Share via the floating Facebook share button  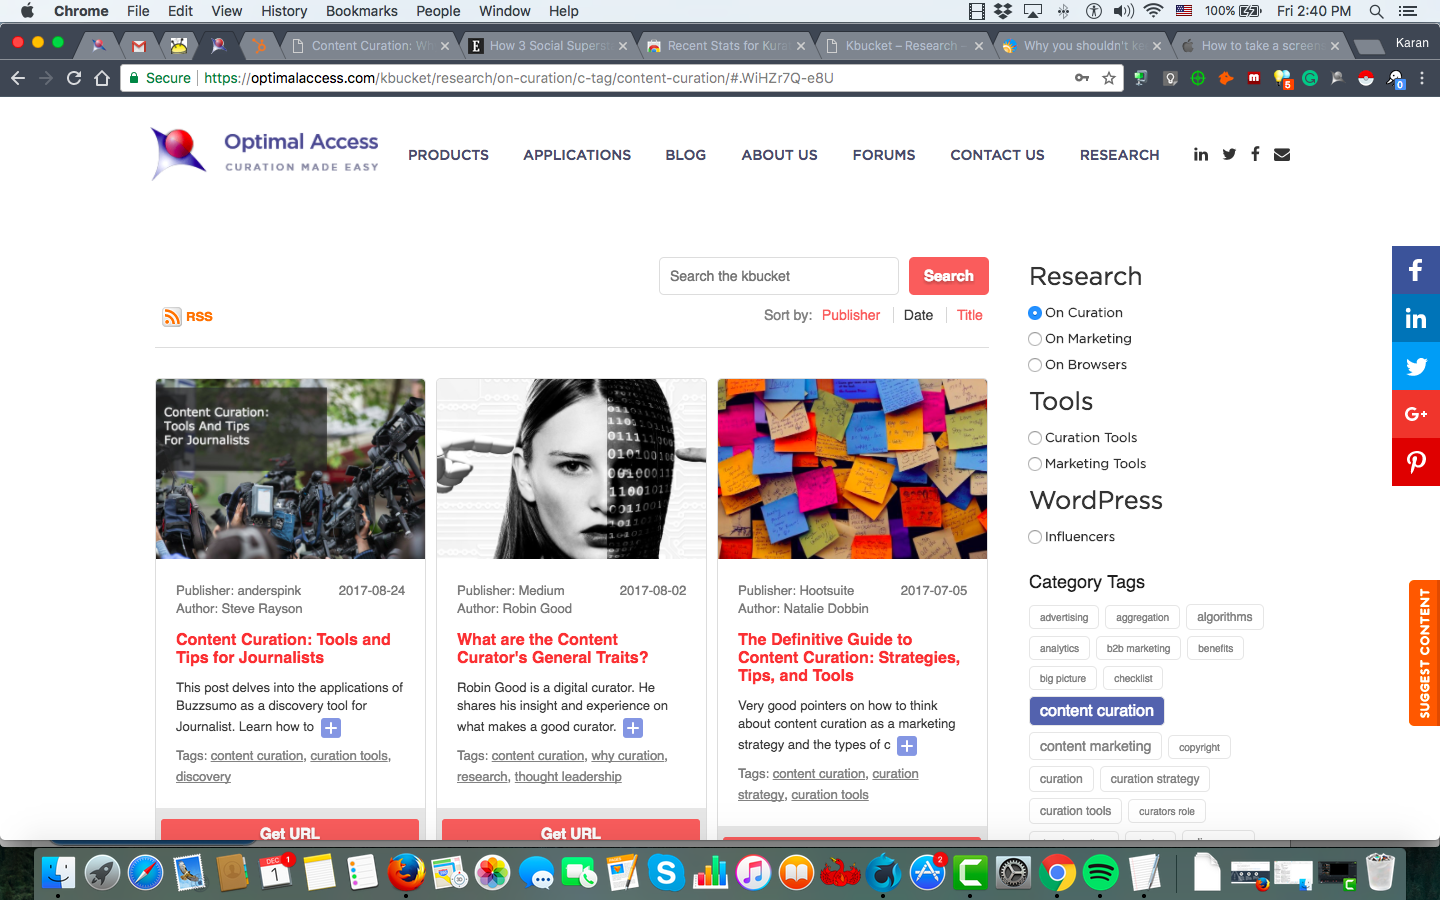tap(1416, 270)
